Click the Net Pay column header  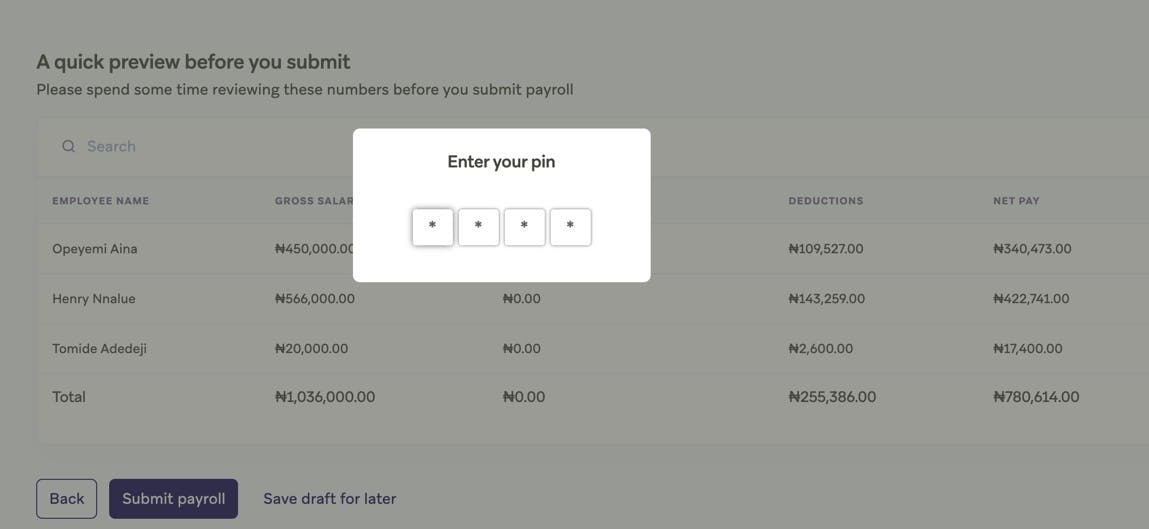point(1016,201)
